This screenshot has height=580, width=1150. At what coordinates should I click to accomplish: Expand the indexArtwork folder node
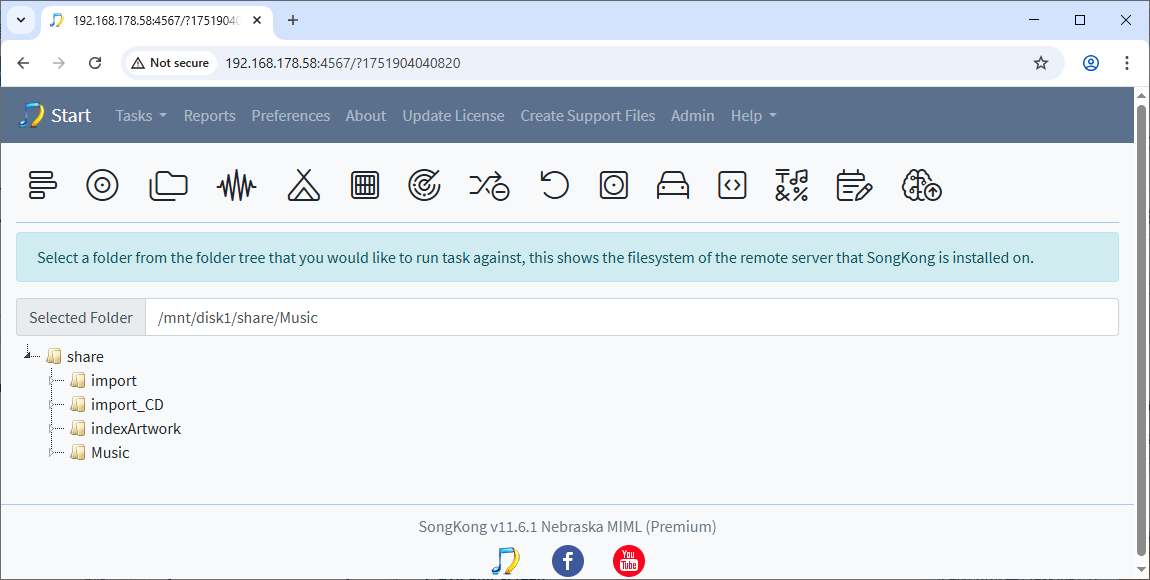coord(51,429)
